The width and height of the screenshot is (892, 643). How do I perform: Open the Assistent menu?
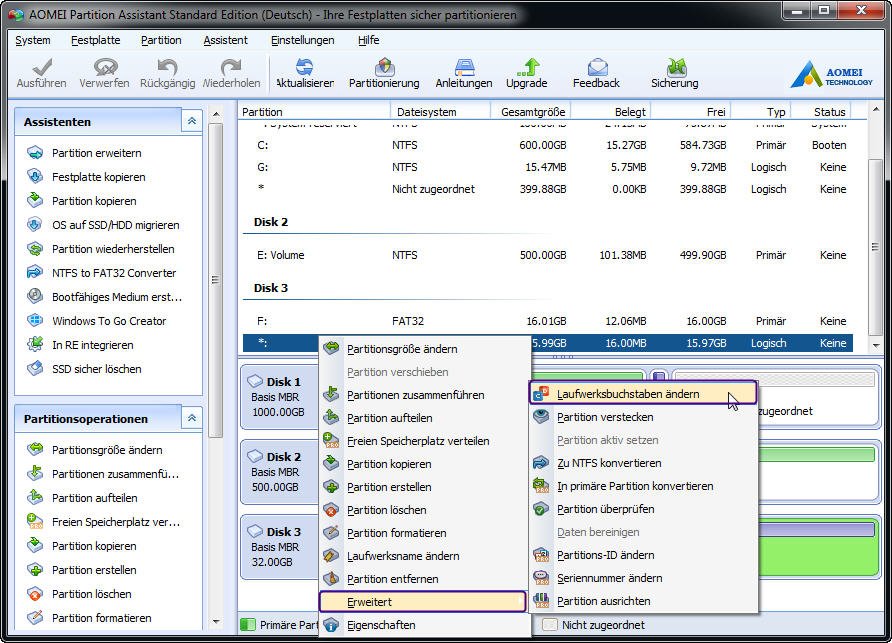click(x=225, y=40)
